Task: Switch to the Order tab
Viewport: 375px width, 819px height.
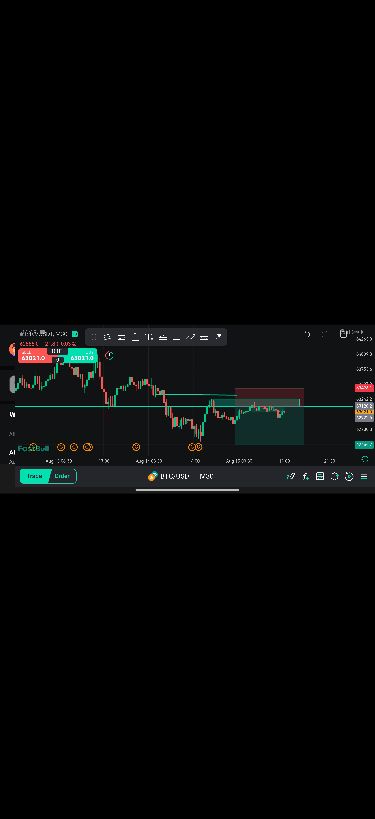Action: [63, 476]
